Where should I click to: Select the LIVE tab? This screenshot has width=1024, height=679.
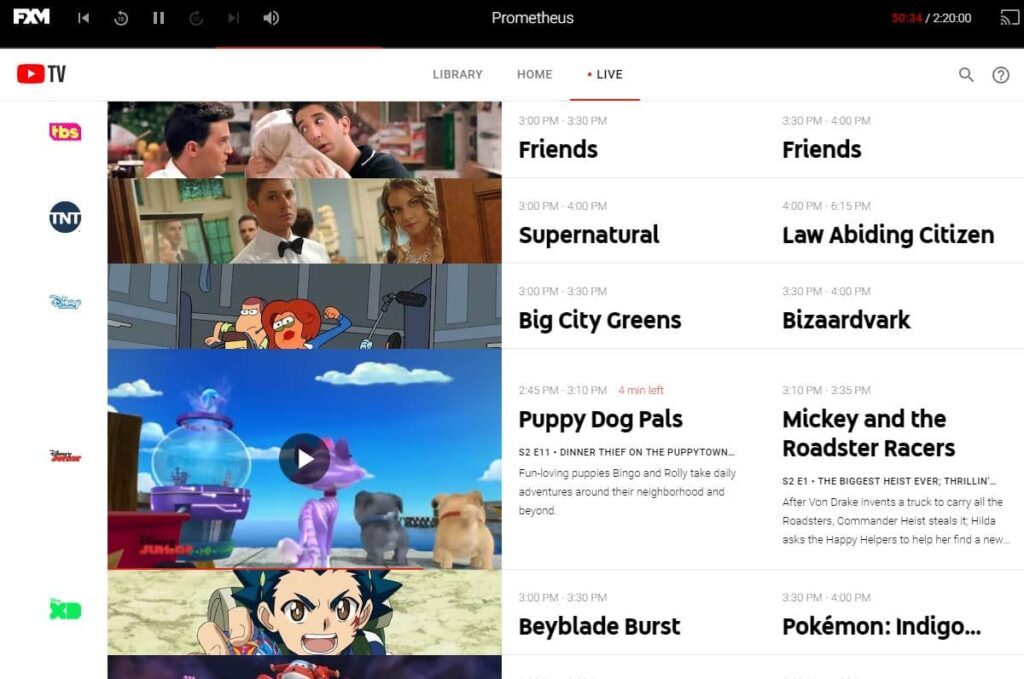click(x=610, y=74)
